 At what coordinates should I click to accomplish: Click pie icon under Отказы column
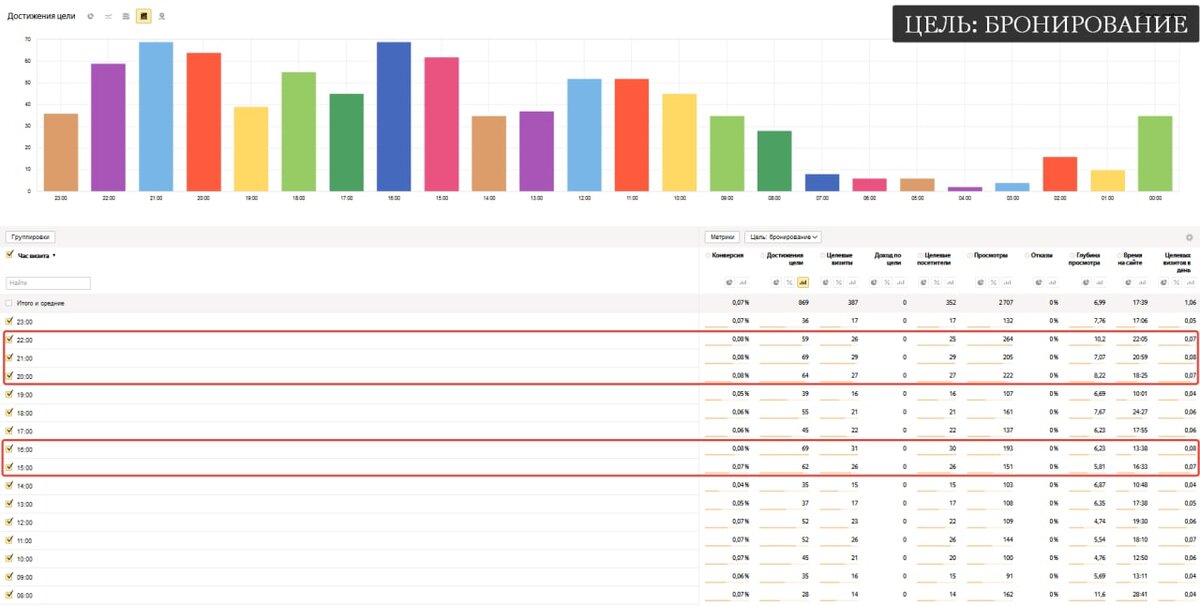[1038, 283]
